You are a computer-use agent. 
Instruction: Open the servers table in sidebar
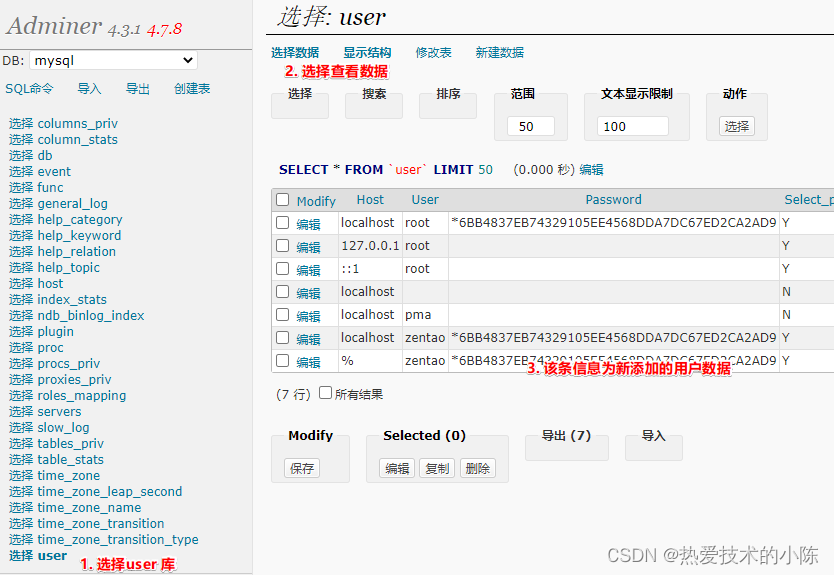[60, 412]
